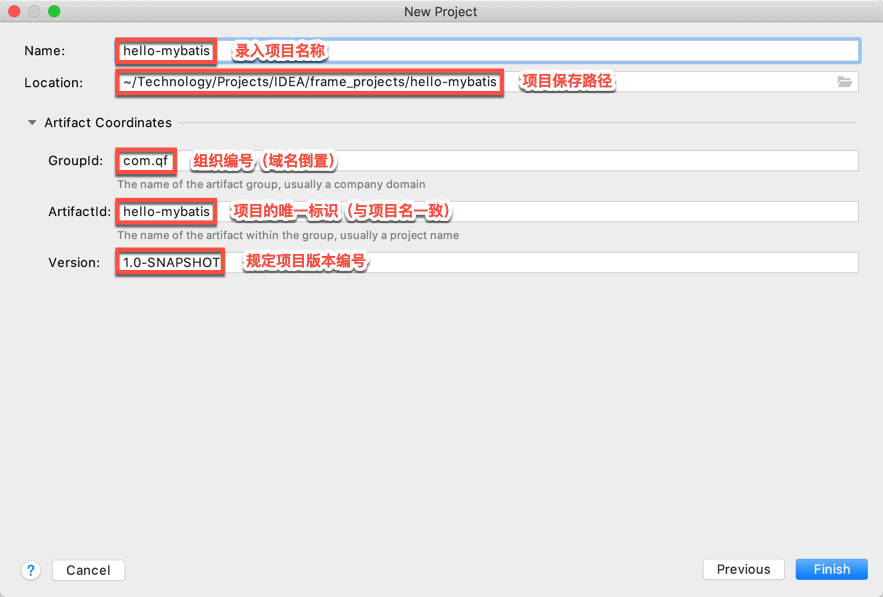
Task: Go back with the Previous button
Action: click(x=743, y=569)
